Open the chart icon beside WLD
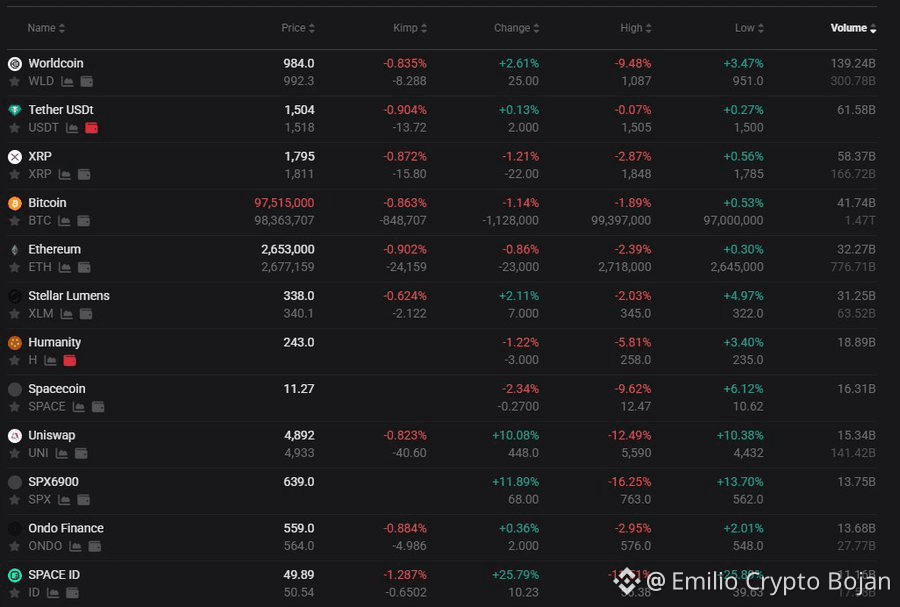The width and height of the screenshot is (900, 607). pyautogui.click(x=67, y=81)
